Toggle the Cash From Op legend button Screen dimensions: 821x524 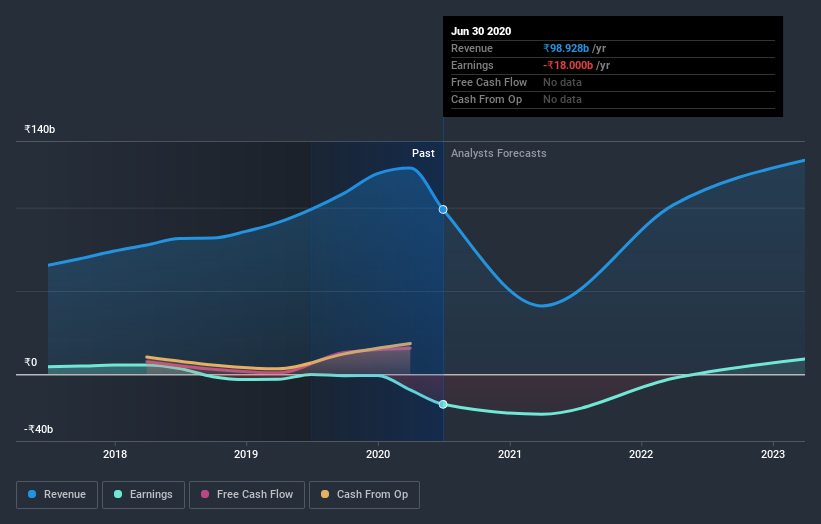[364, 495]
